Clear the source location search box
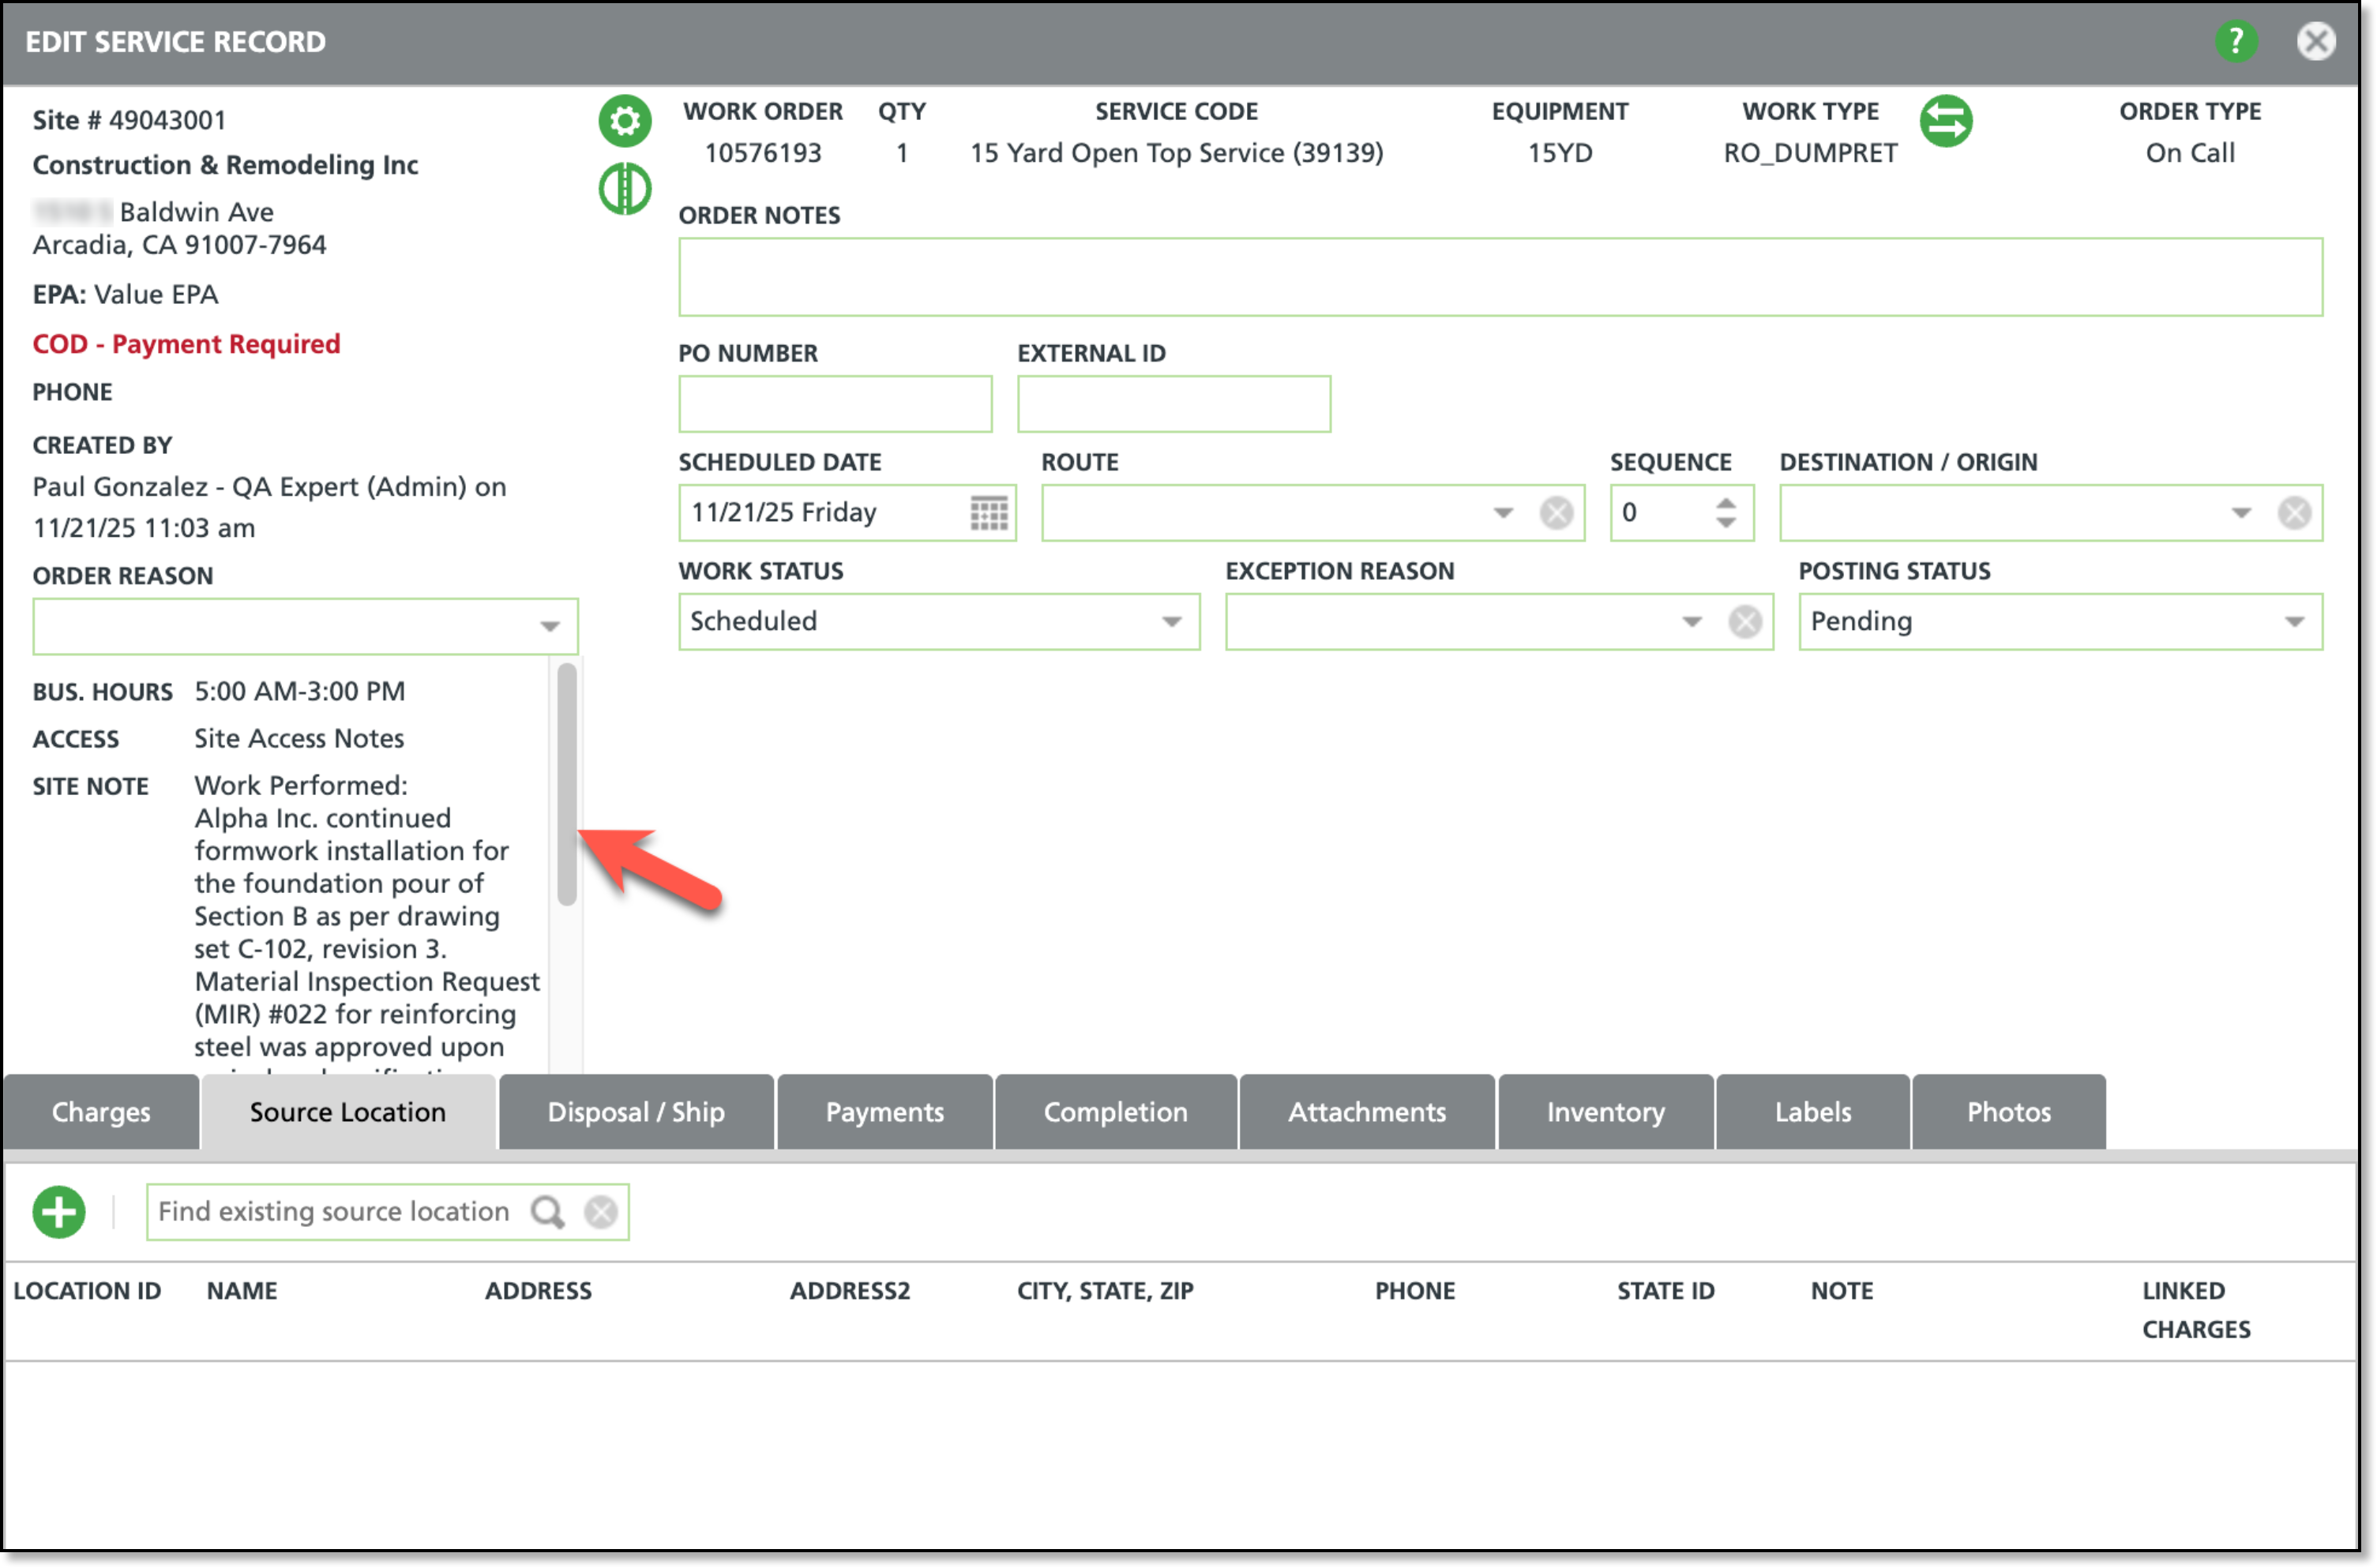 click(x=600, y=1212)
